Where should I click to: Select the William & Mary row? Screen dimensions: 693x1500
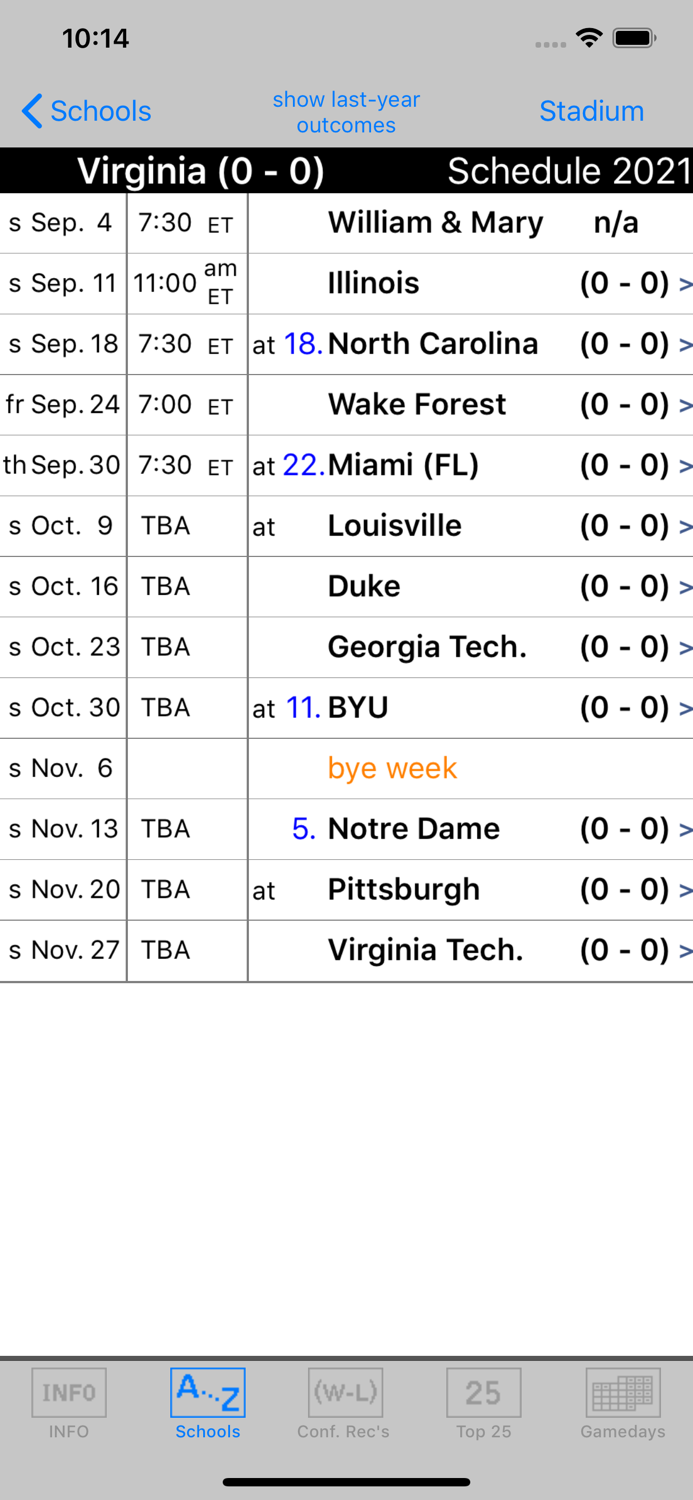[x=435, y=223]
